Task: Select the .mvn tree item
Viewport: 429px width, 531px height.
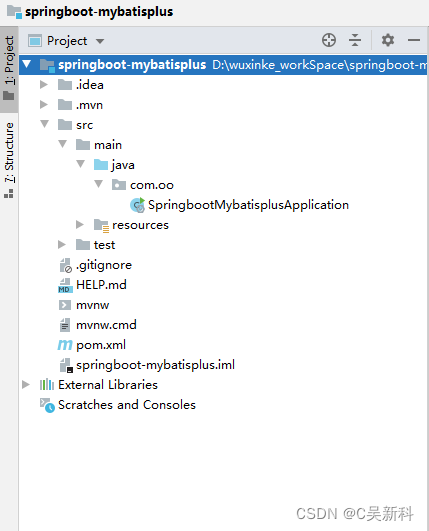Action: click(89, 105)
